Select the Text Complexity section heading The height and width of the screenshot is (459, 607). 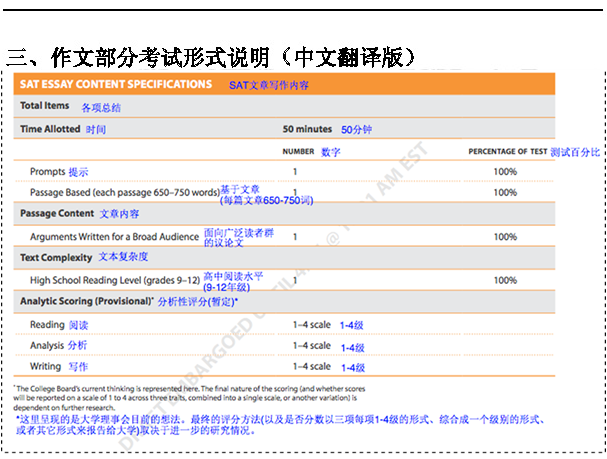57,258
